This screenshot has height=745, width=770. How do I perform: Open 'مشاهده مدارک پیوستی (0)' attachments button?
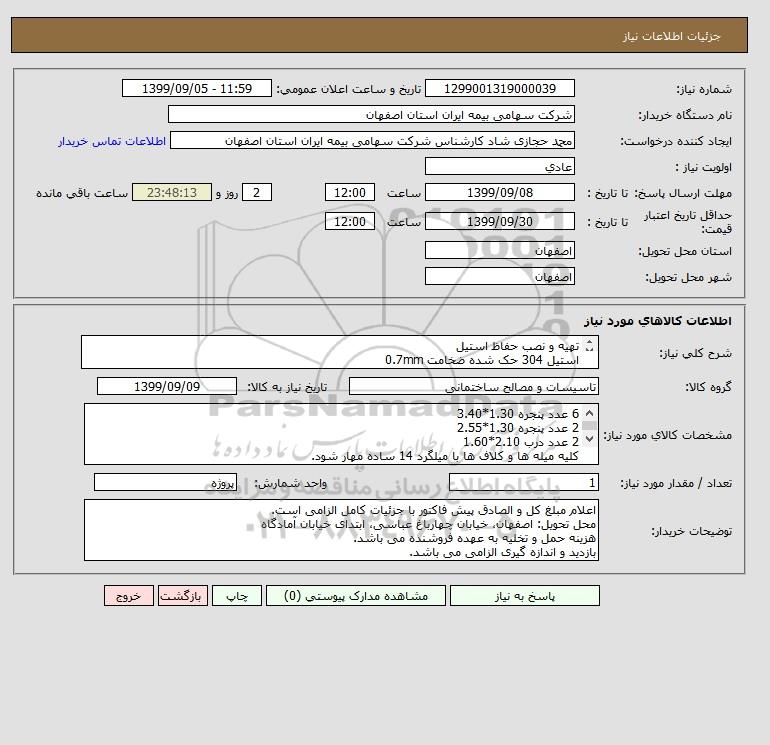356,596
